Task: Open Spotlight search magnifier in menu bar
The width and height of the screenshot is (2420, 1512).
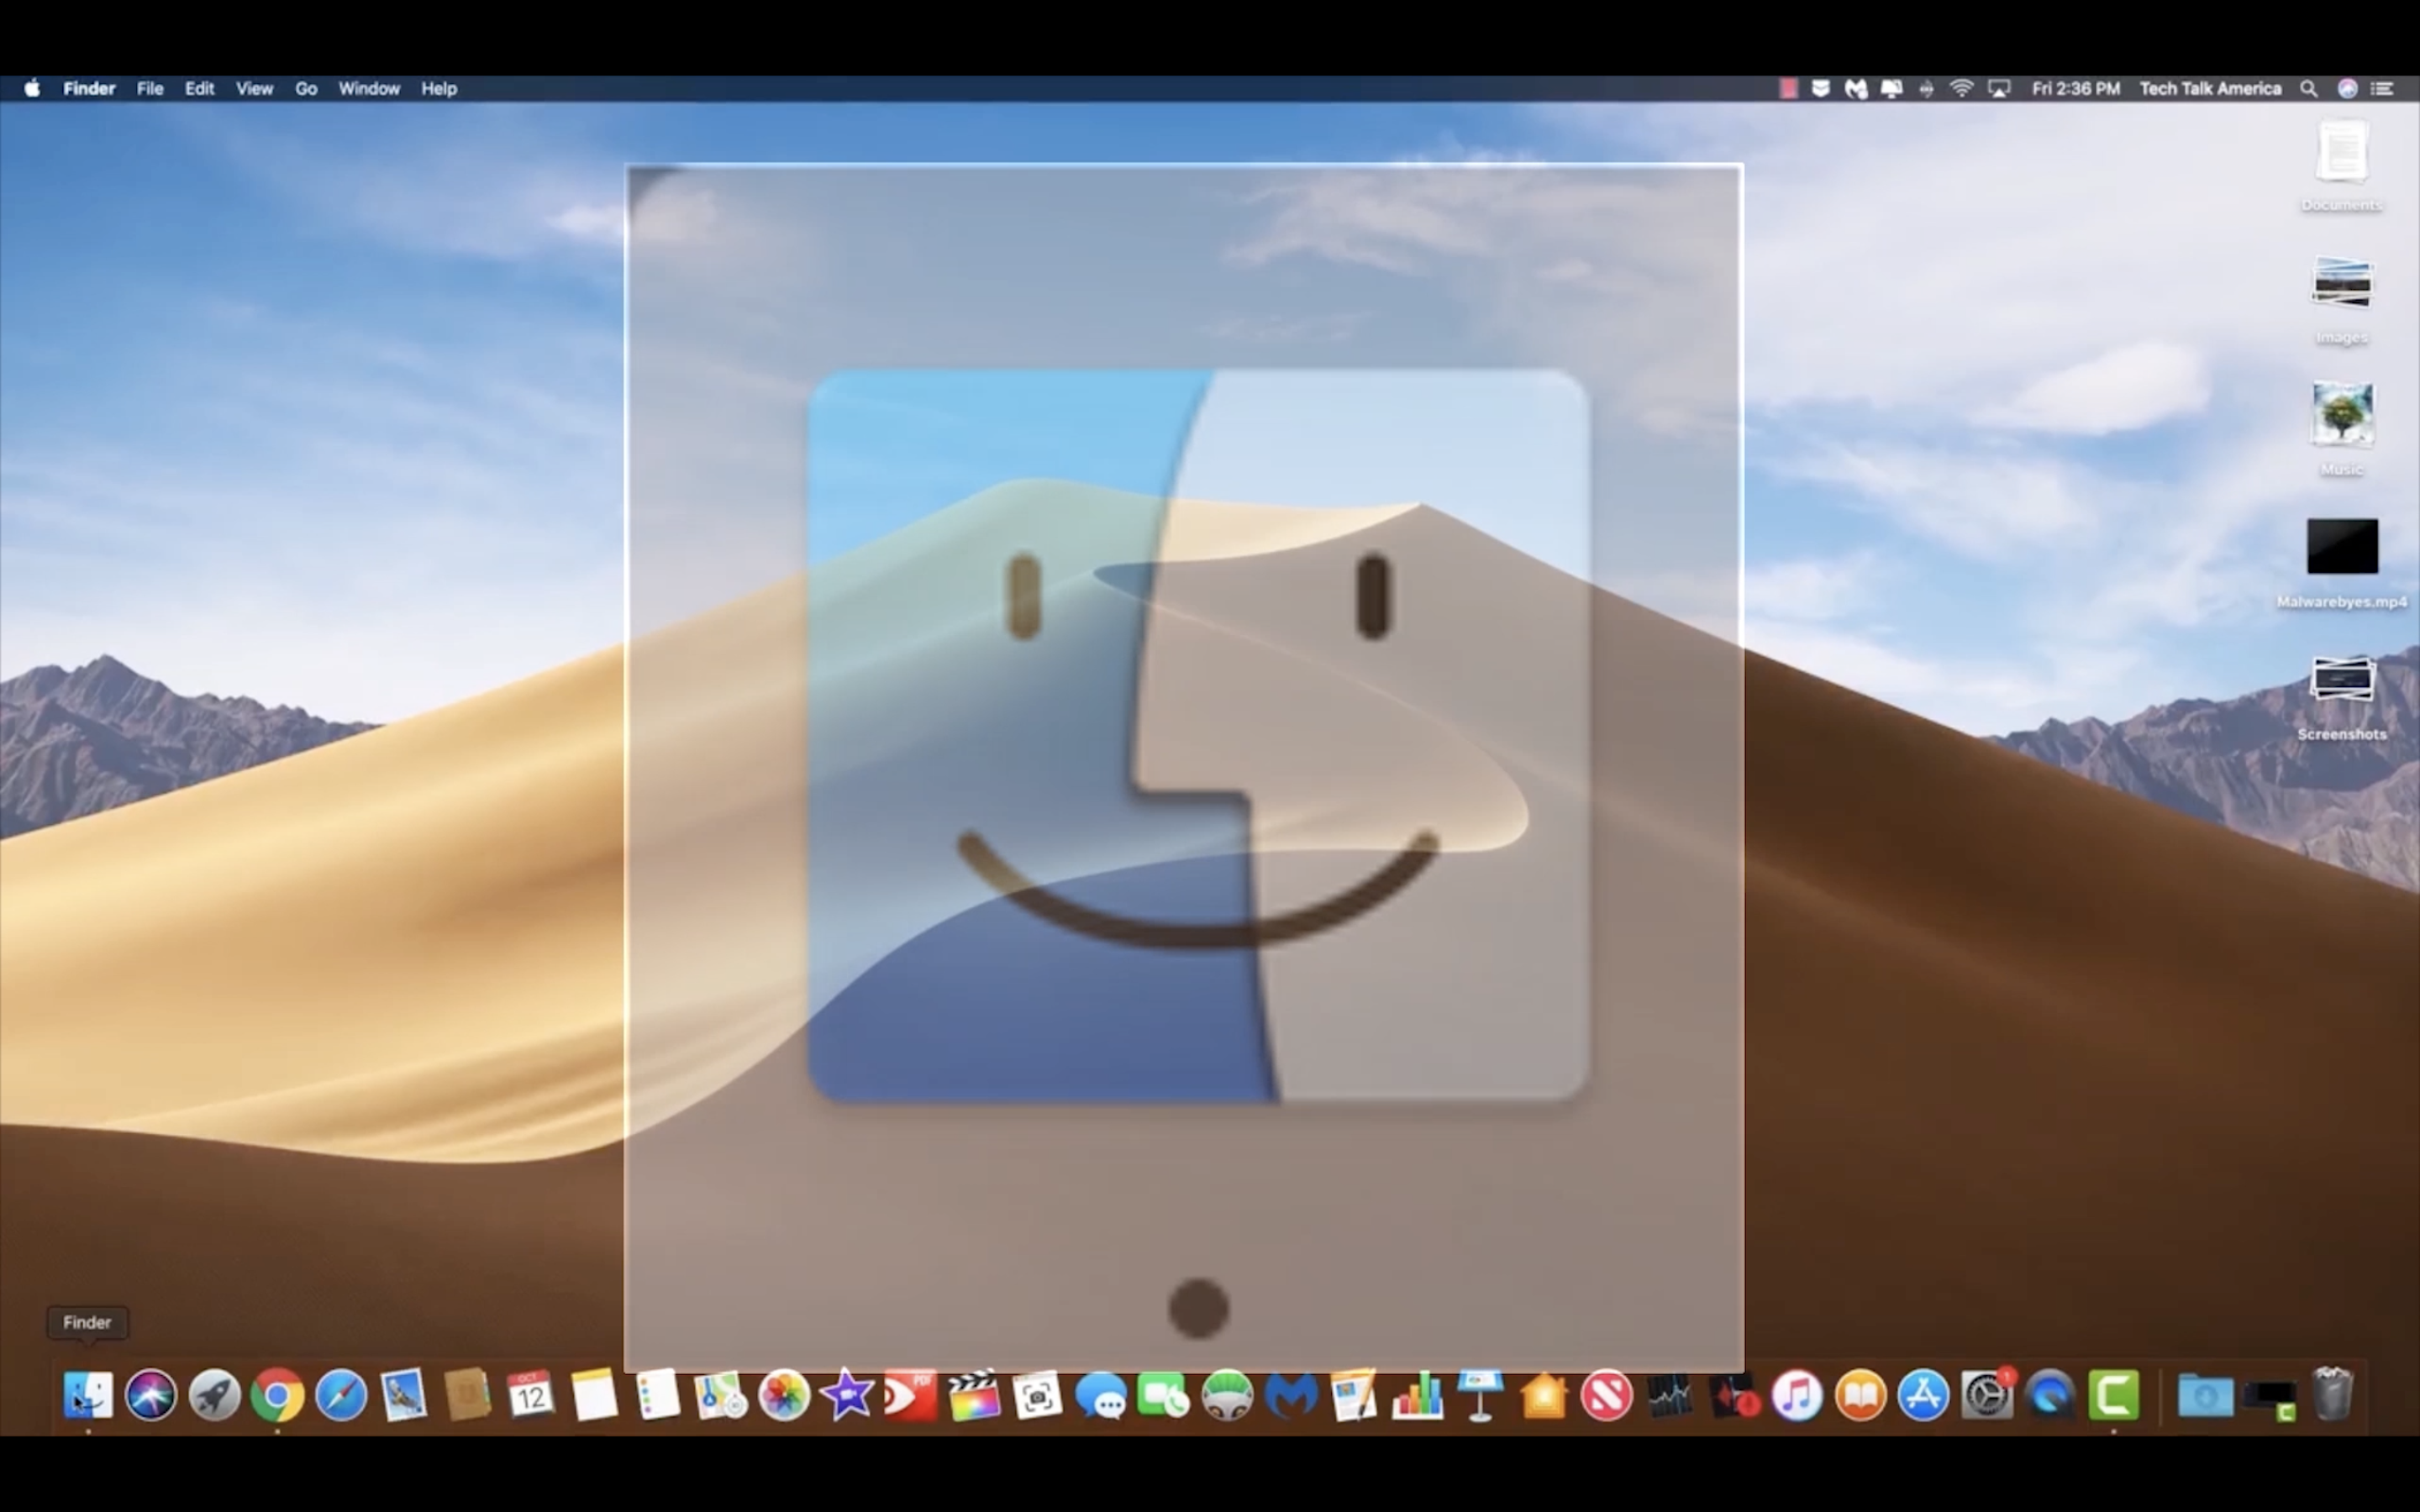Action: pos(2308,88)
